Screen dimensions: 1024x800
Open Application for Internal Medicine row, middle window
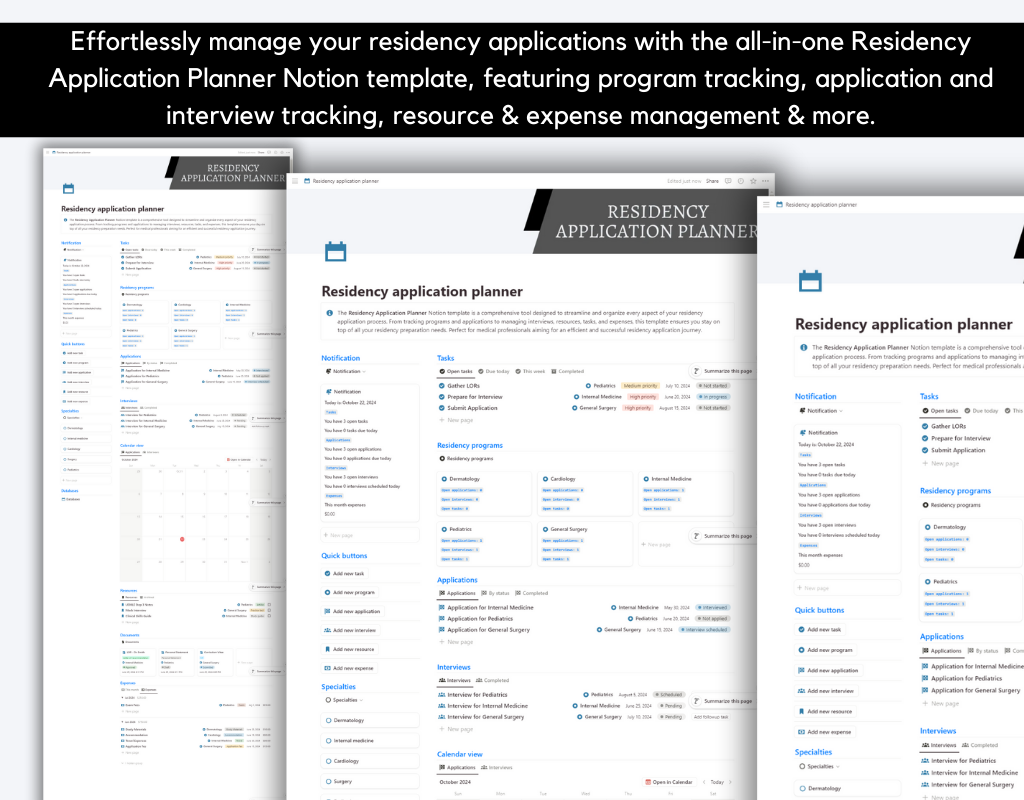tap(584, 607)
